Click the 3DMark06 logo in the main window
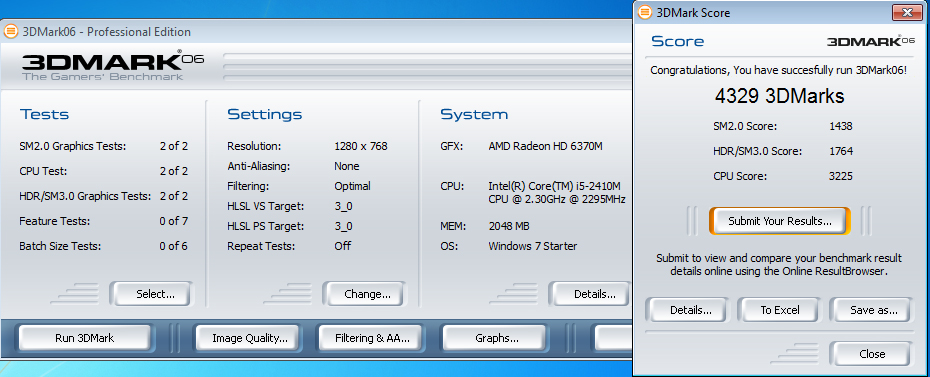 click(113, 66)
